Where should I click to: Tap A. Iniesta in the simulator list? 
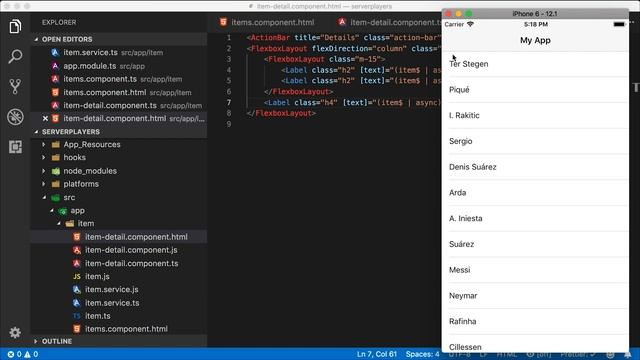point(535,218)
